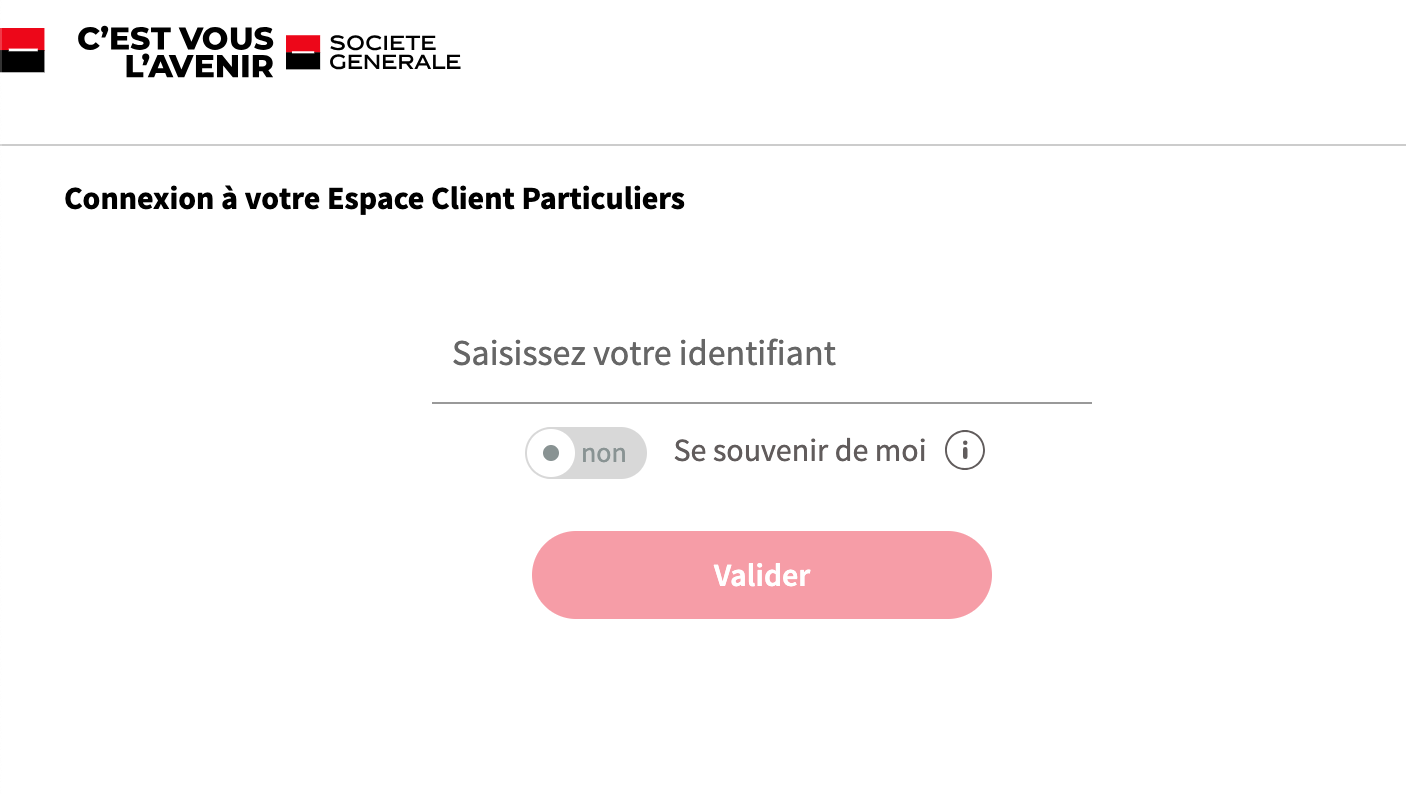Show the remember-me help tooltip via the circled i
The height and width of the screenshot is (794, 1406).
click(965, 451)
